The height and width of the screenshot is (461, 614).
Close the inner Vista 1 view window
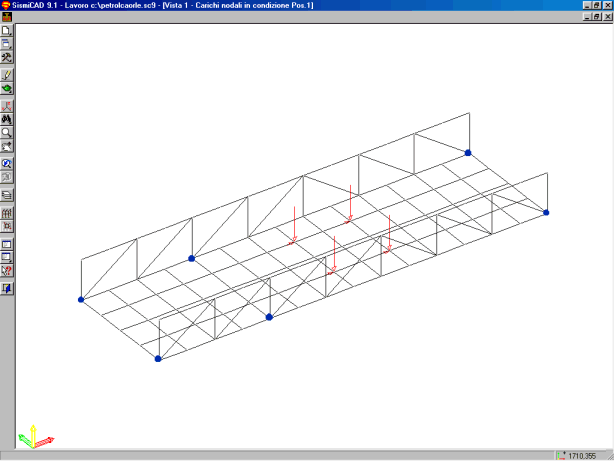(x=608, y=16)
